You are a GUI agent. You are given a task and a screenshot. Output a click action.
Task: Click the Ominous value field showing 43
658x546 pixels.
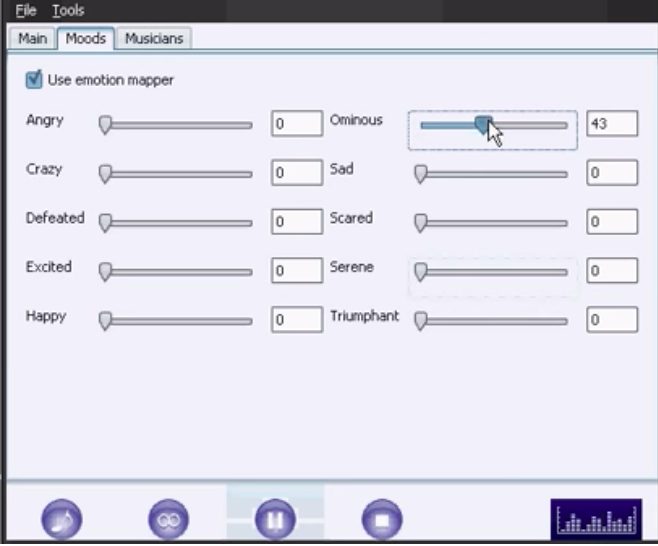click(x=611, y=124)
